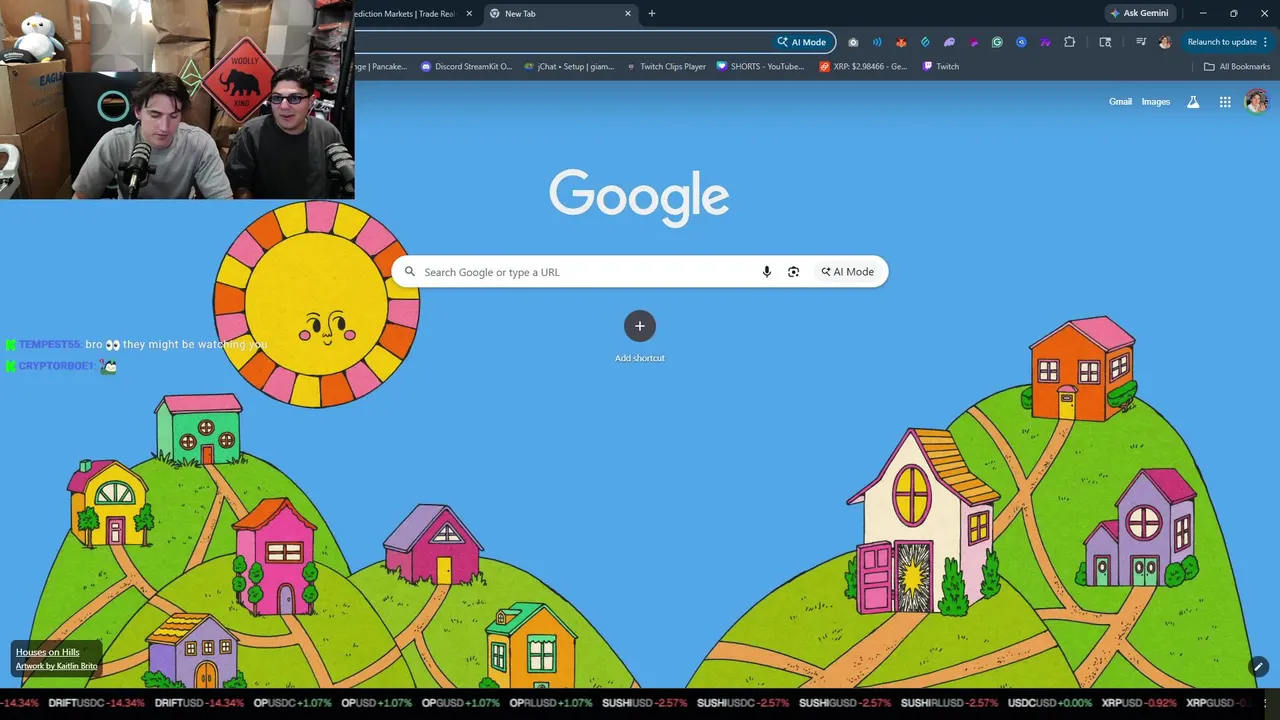Click the chat username CRYPTORBOE1

click(x=57, y=366)
